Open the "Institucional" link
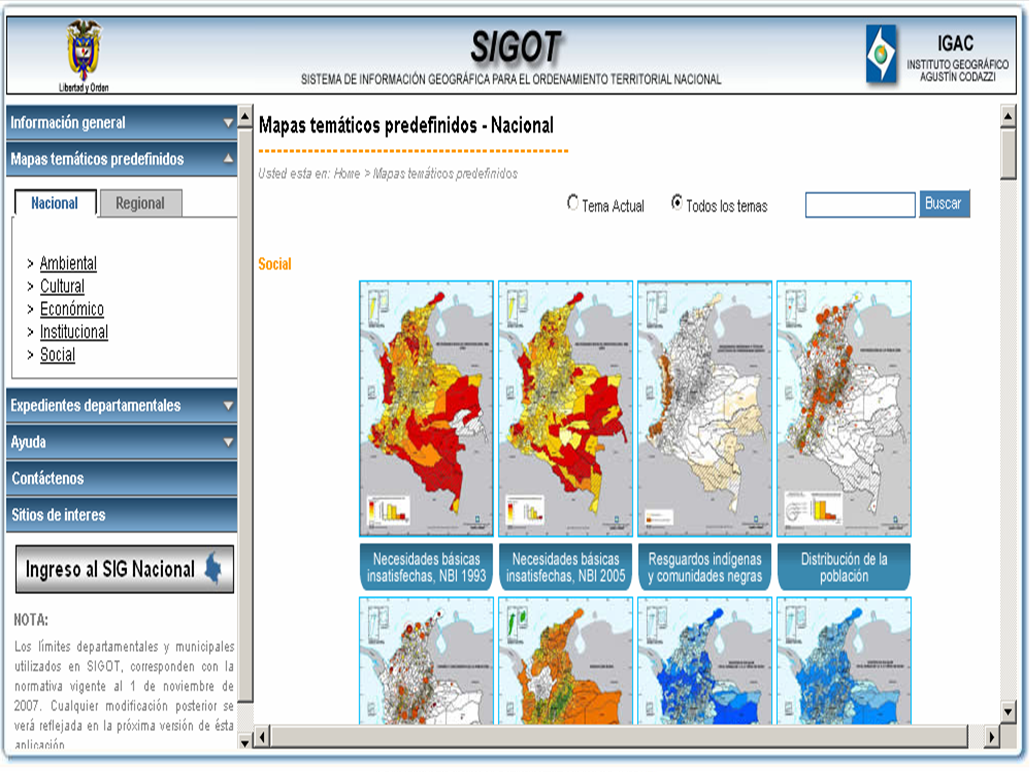This screenshot has height=772, width=1030. pyautogui.click(x=72, y=330)
